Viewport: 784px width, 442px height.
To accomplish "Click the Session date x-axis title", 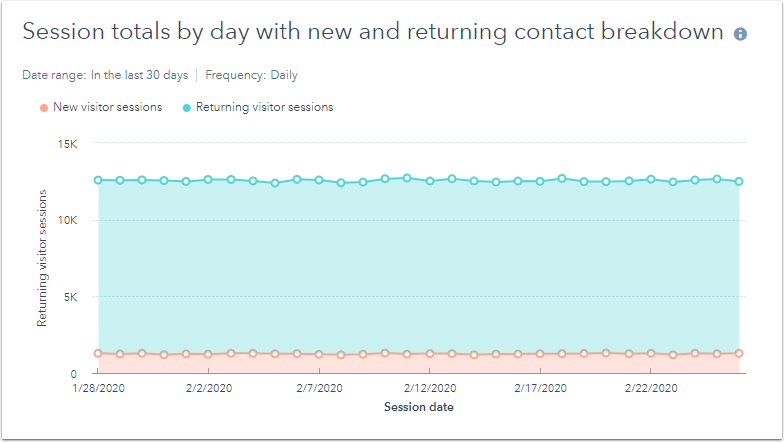I will 419,407.
